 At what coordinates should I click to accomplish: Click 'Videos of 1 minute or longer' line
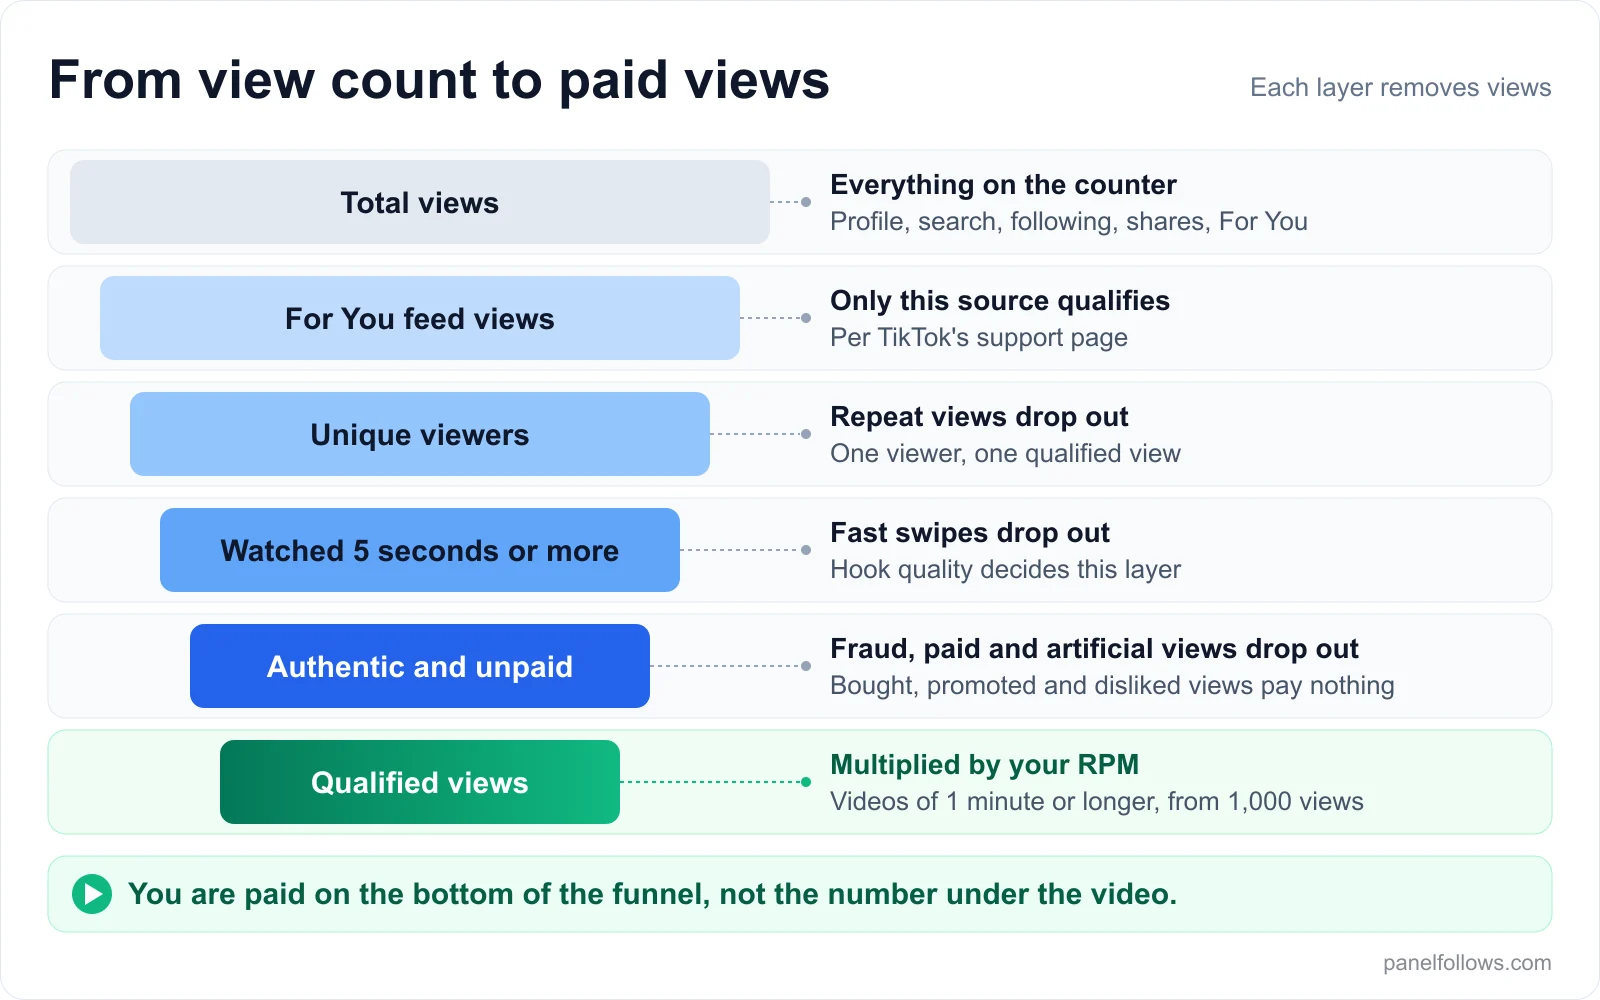tap(1097, 801)
